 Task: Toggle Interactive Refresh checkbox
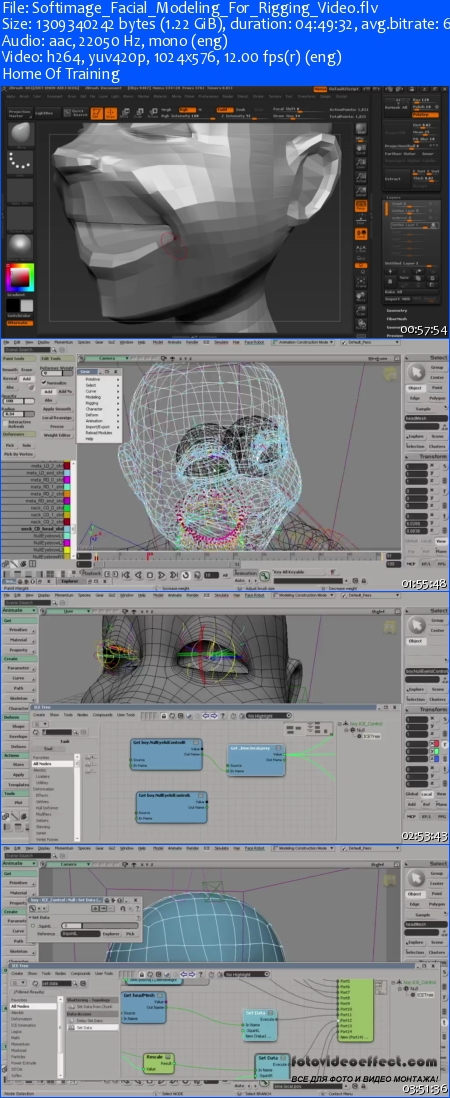point(4,422)
